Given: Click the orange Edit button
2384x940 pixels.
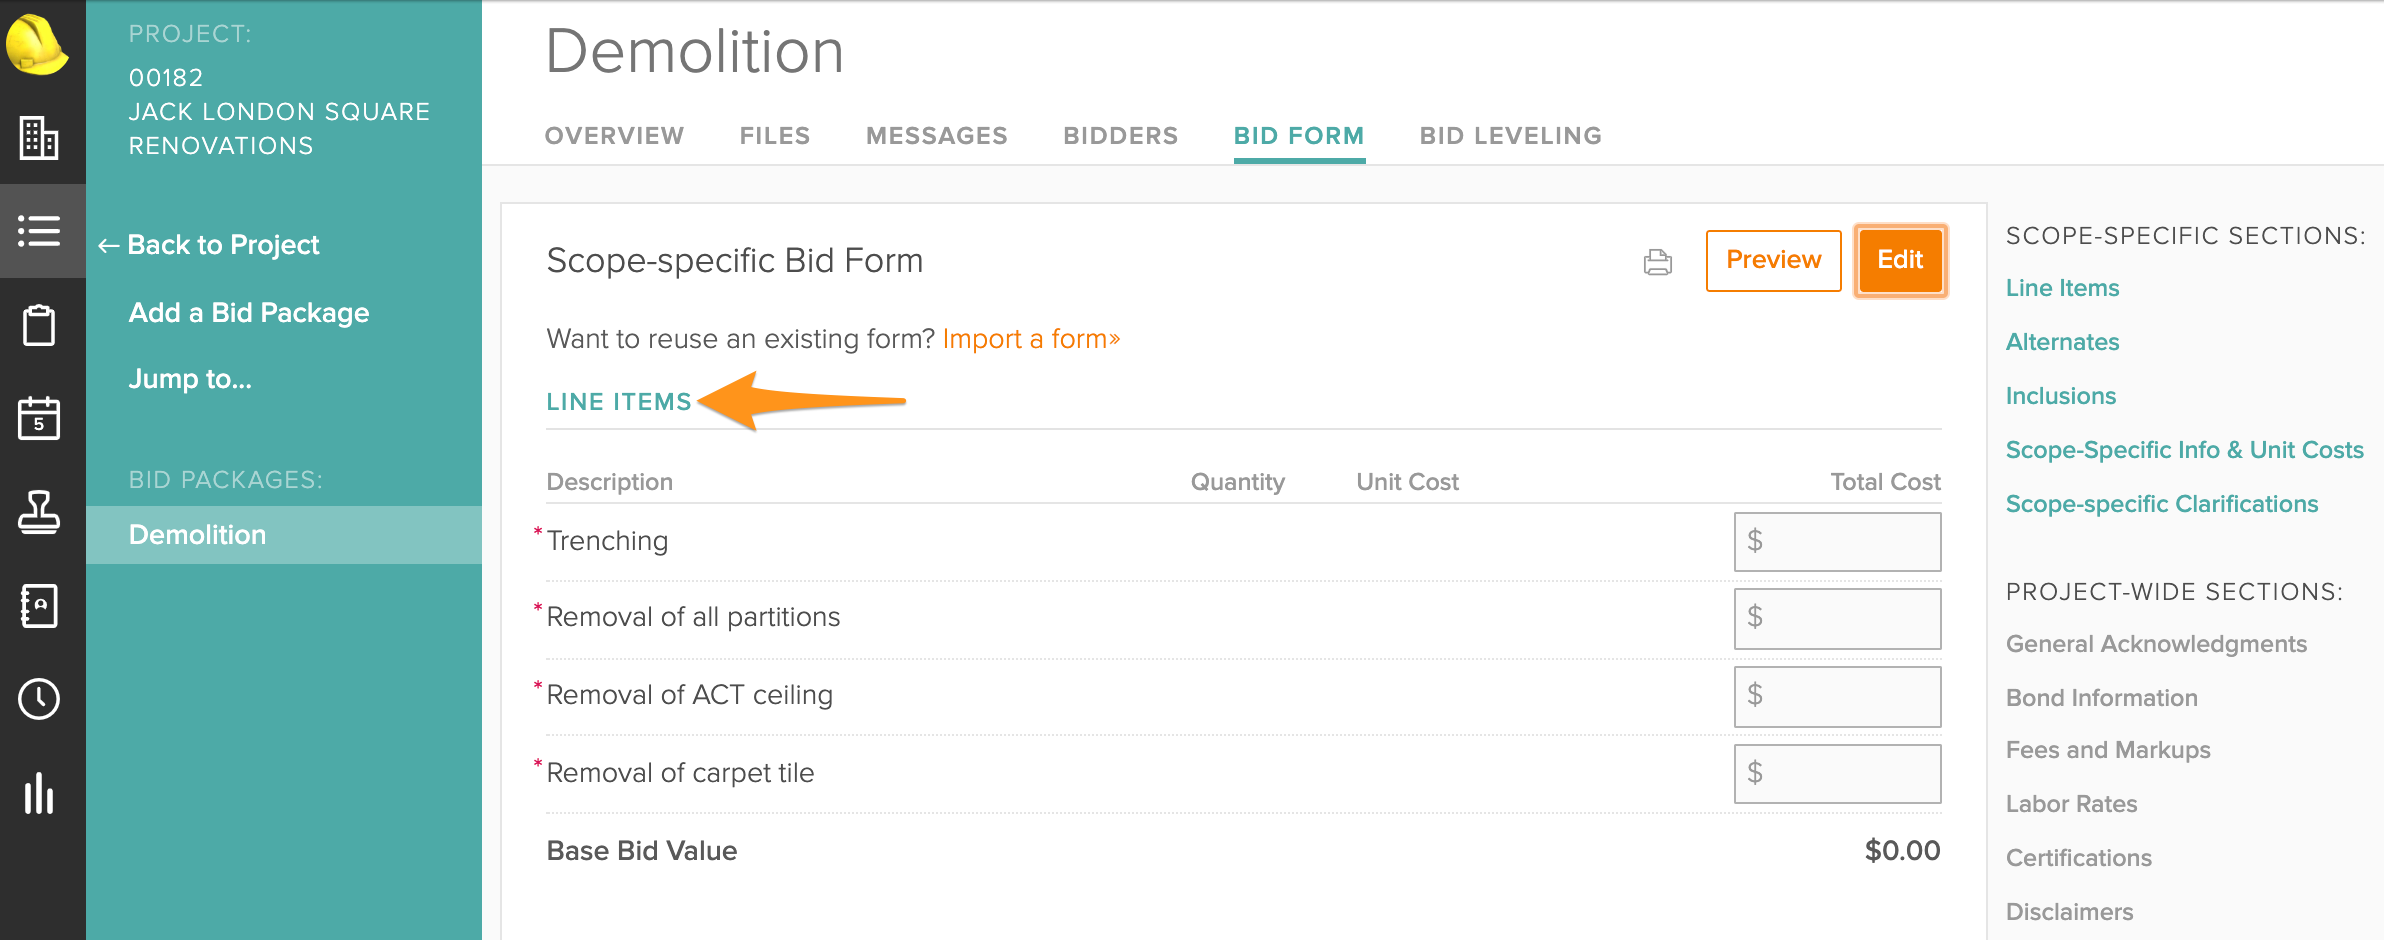Looking at the screenshot, I should pos(1900,260).
